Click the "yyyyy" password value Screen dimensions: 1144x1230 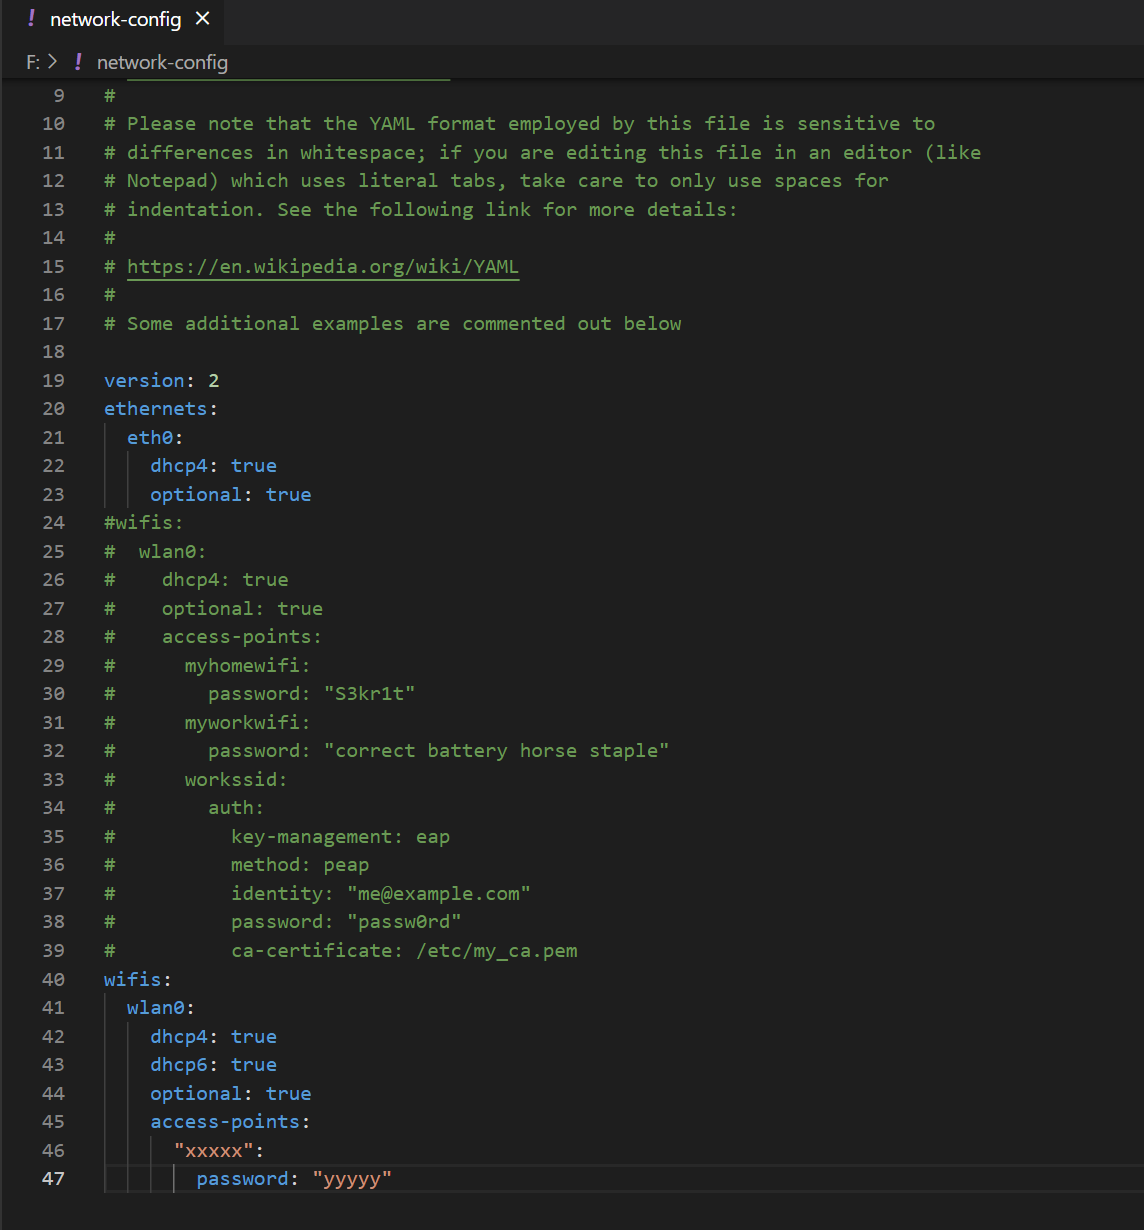[x=352, y=1178]
